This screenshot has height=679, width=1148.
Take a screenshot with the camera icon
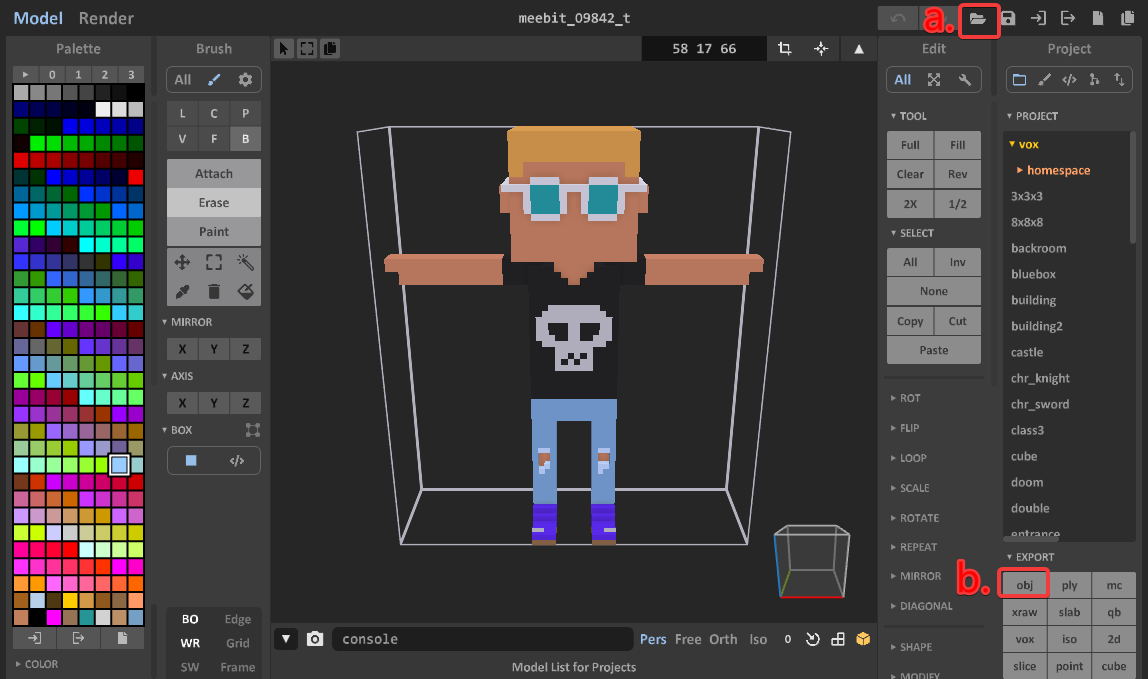[x=315, y=639]
